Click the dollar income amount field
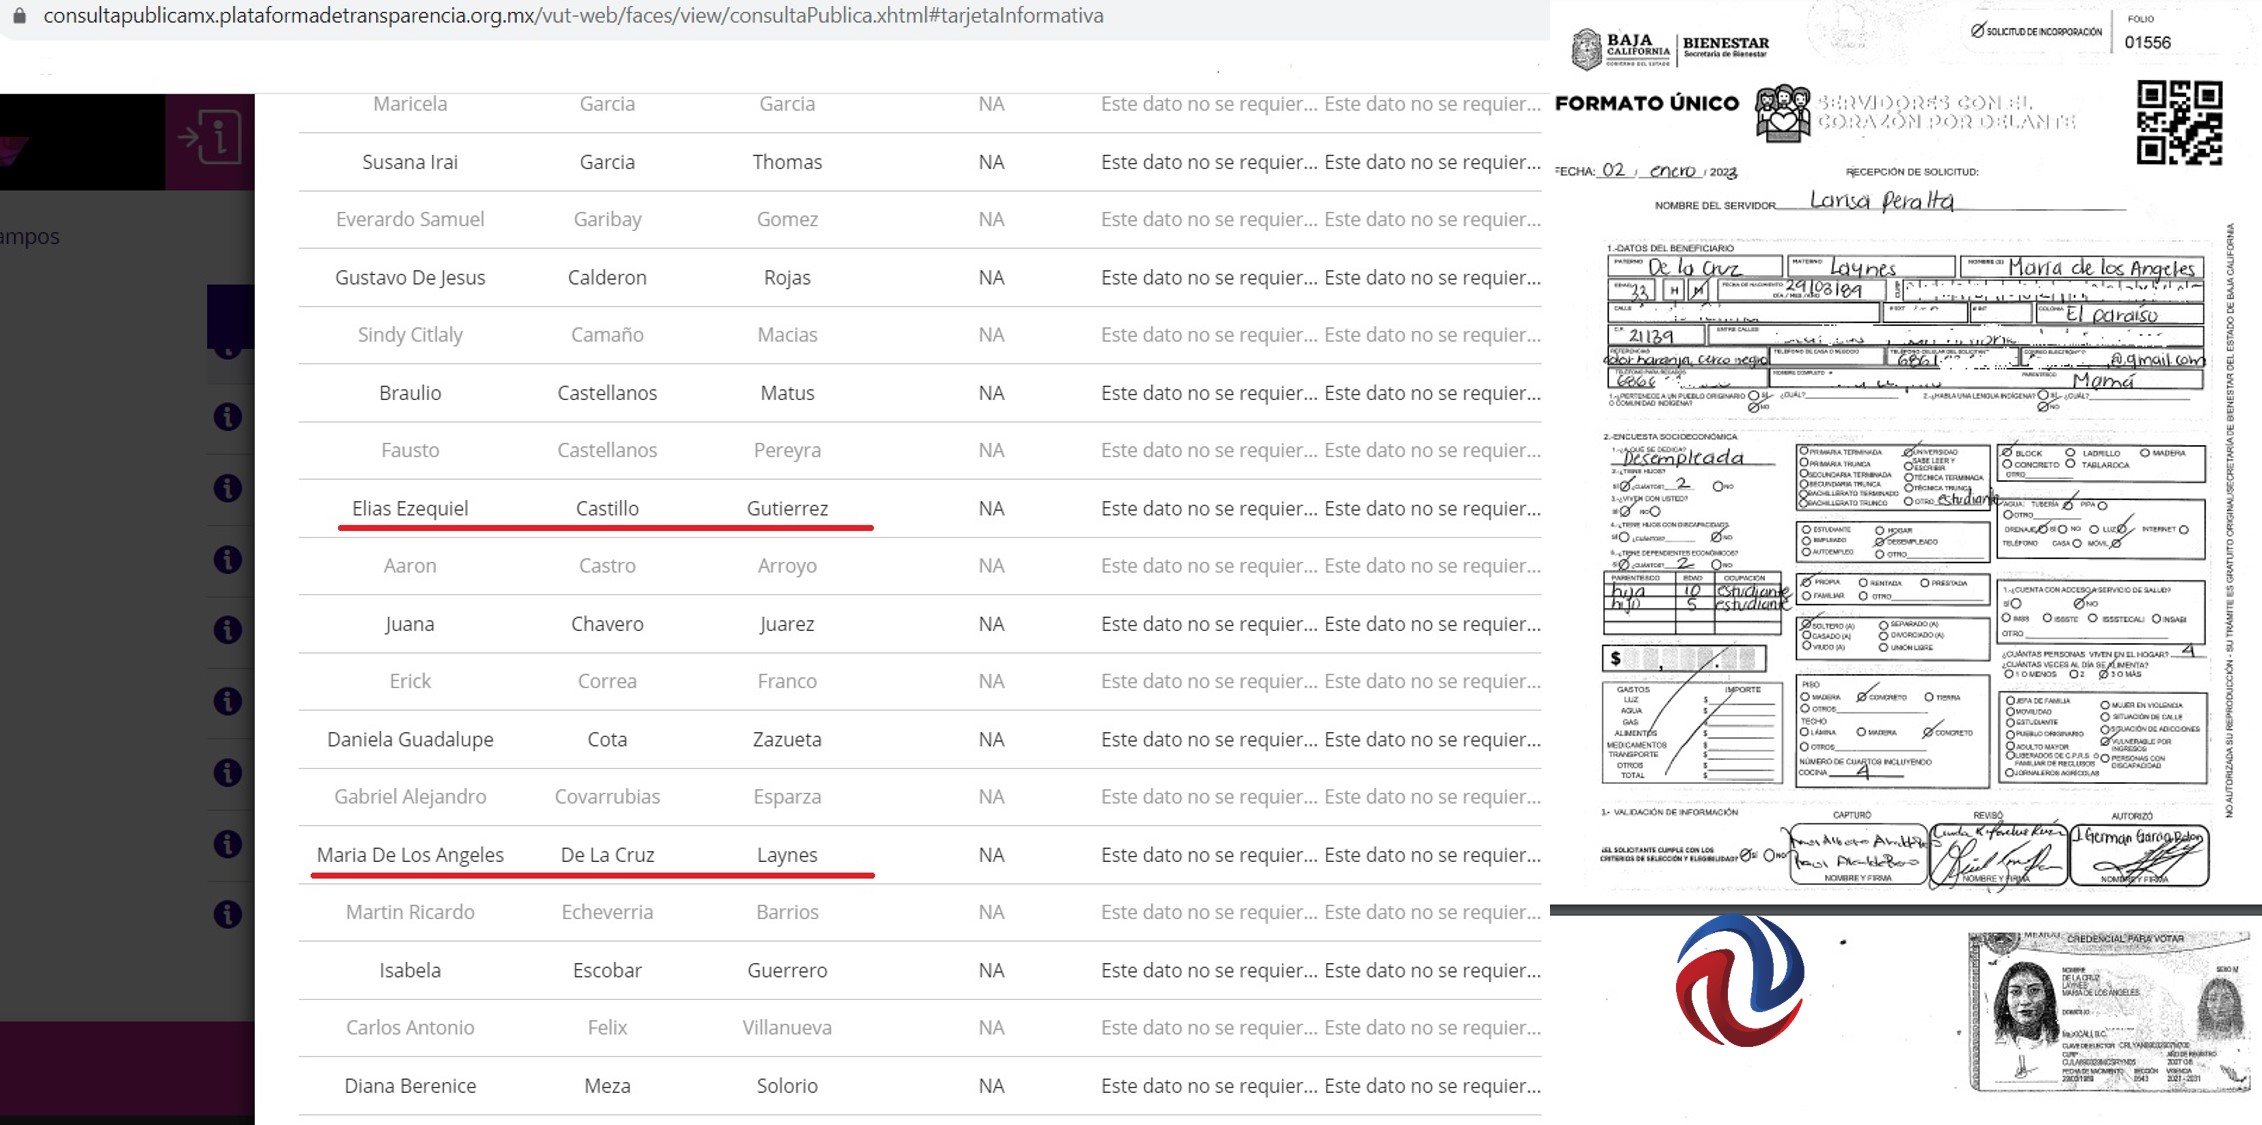This screenshot has width=2262, height=1125. pyautogui.click(x=1684, y=659)
